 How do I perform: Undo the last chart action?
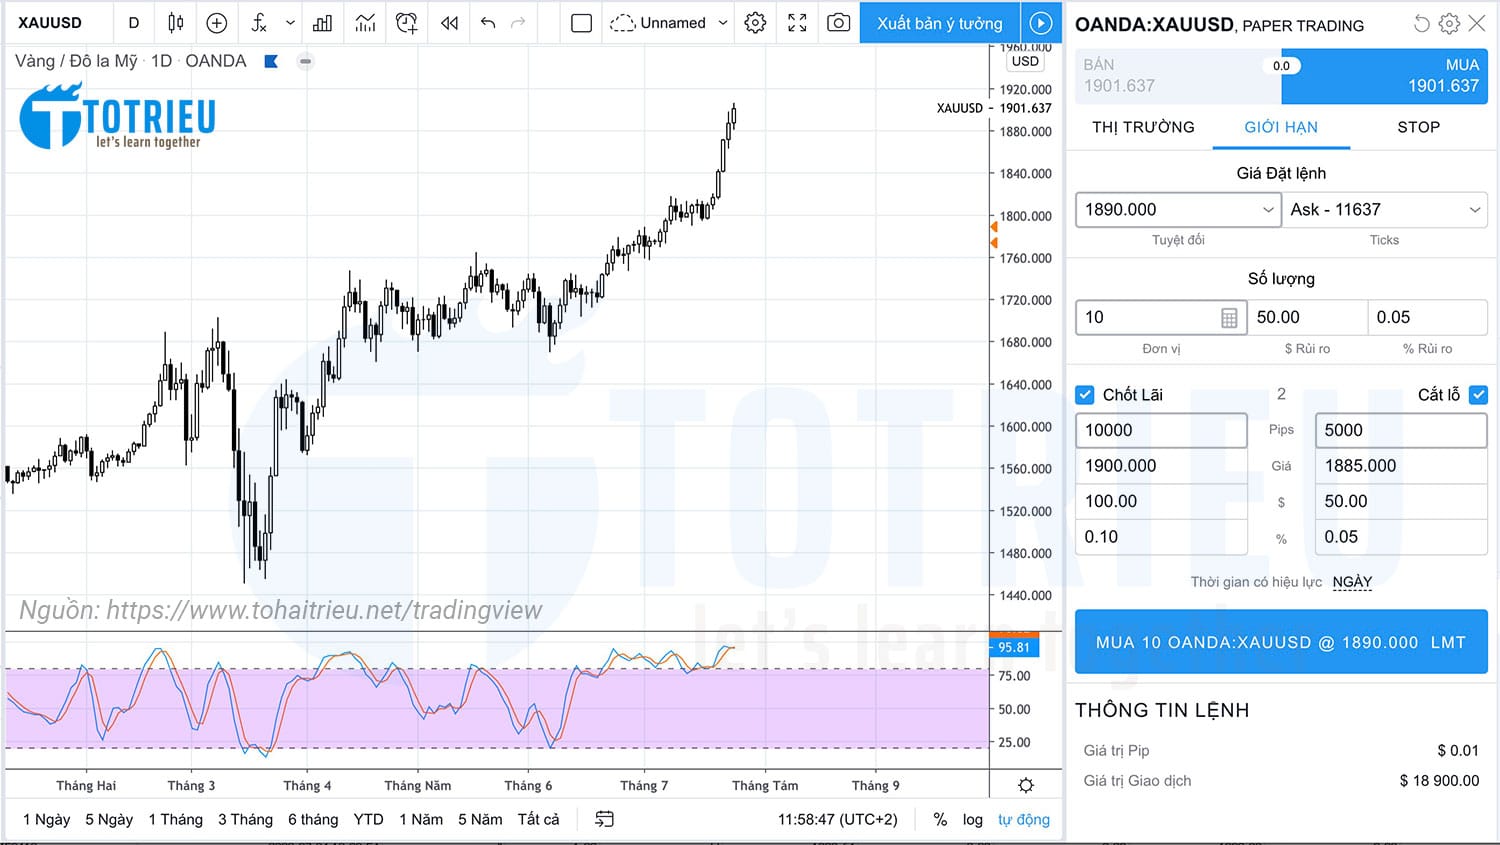(x=488, y=22)
